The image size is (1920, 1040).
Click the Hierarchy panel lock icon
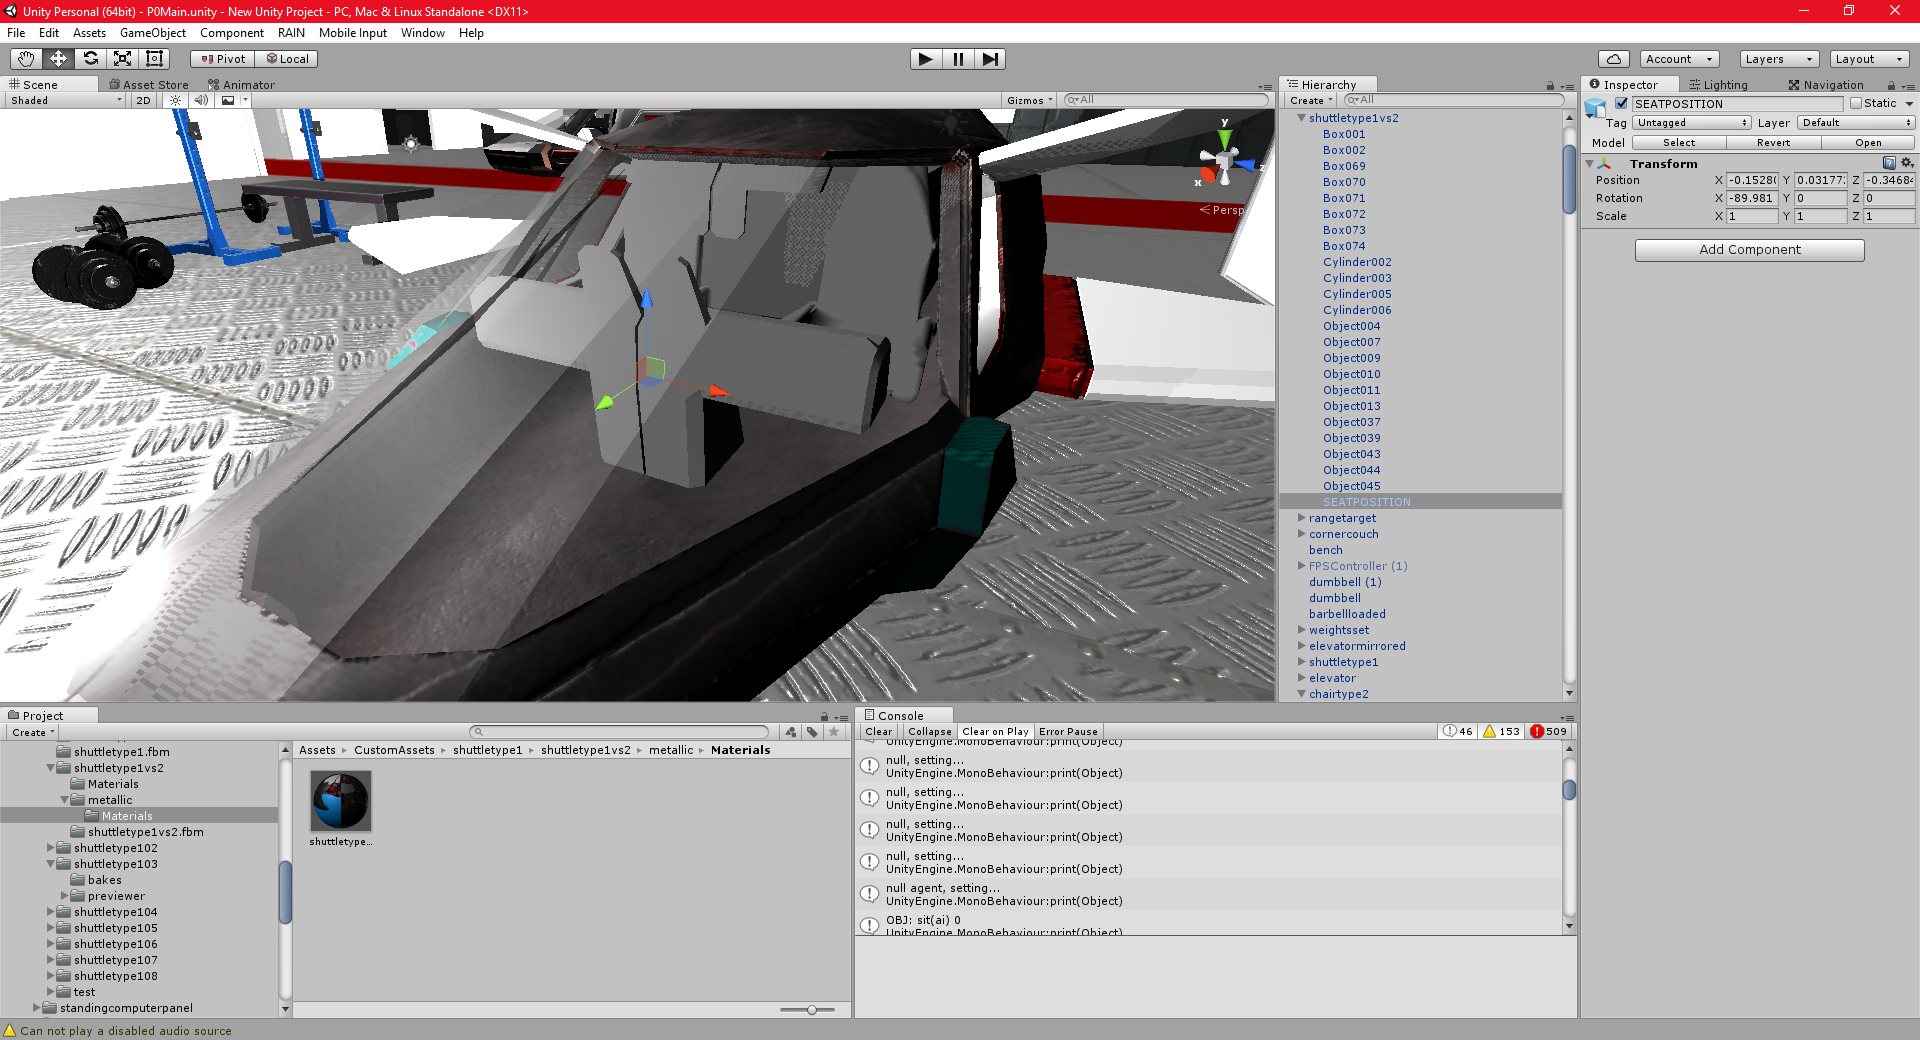1550,86
